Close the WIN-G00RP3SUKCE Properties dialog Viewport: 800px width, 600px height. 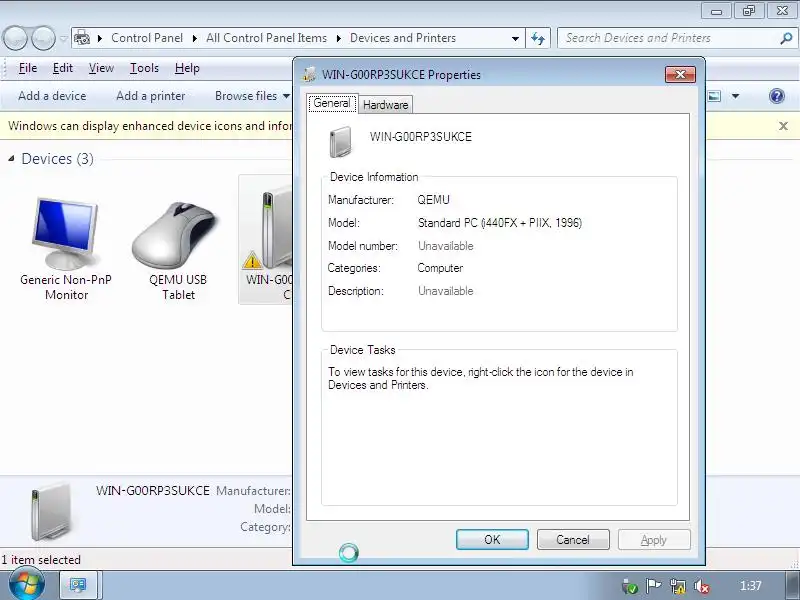680,74
